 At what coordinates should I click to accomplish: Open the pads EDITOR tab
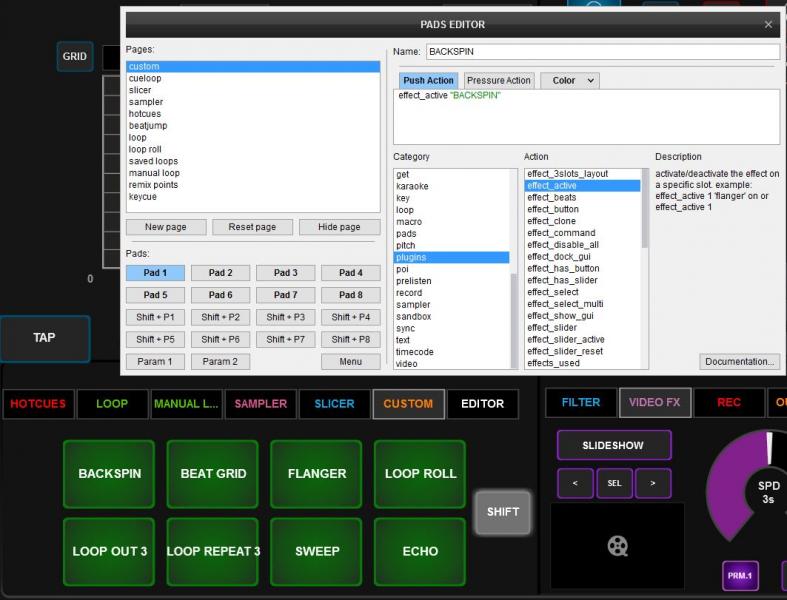coord(482,404)
